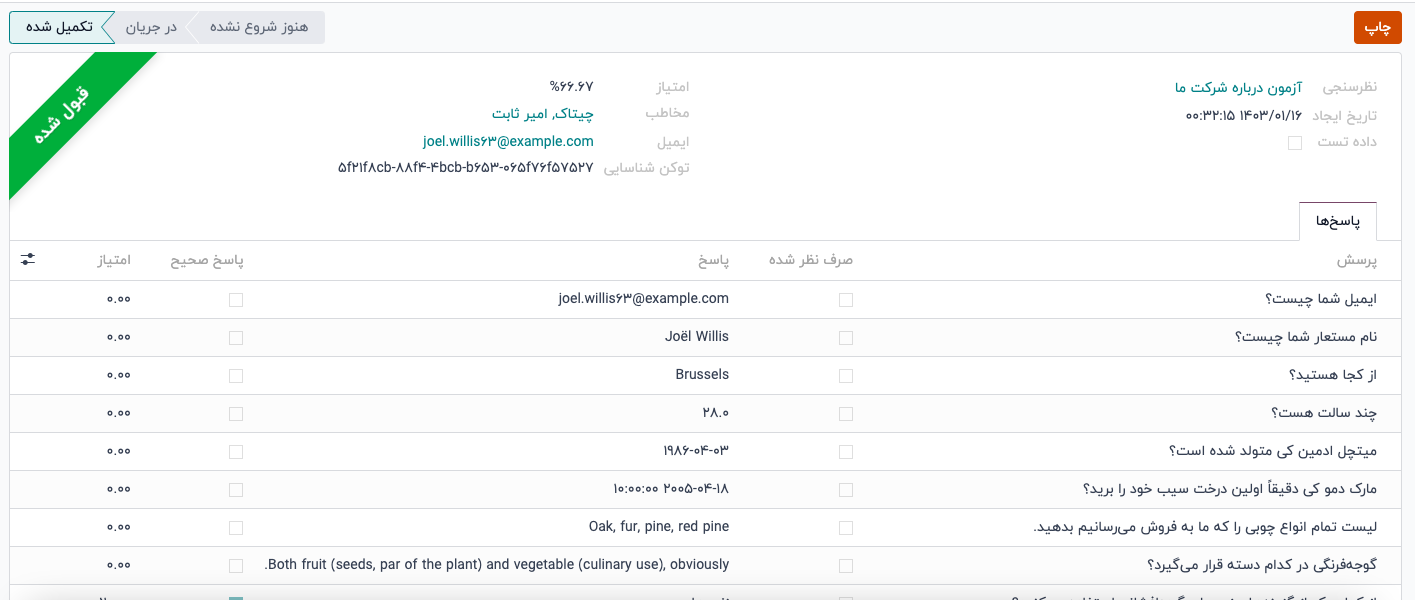
Task: Select the هنوز شروع نشده status stage
Action: point(258,27)
